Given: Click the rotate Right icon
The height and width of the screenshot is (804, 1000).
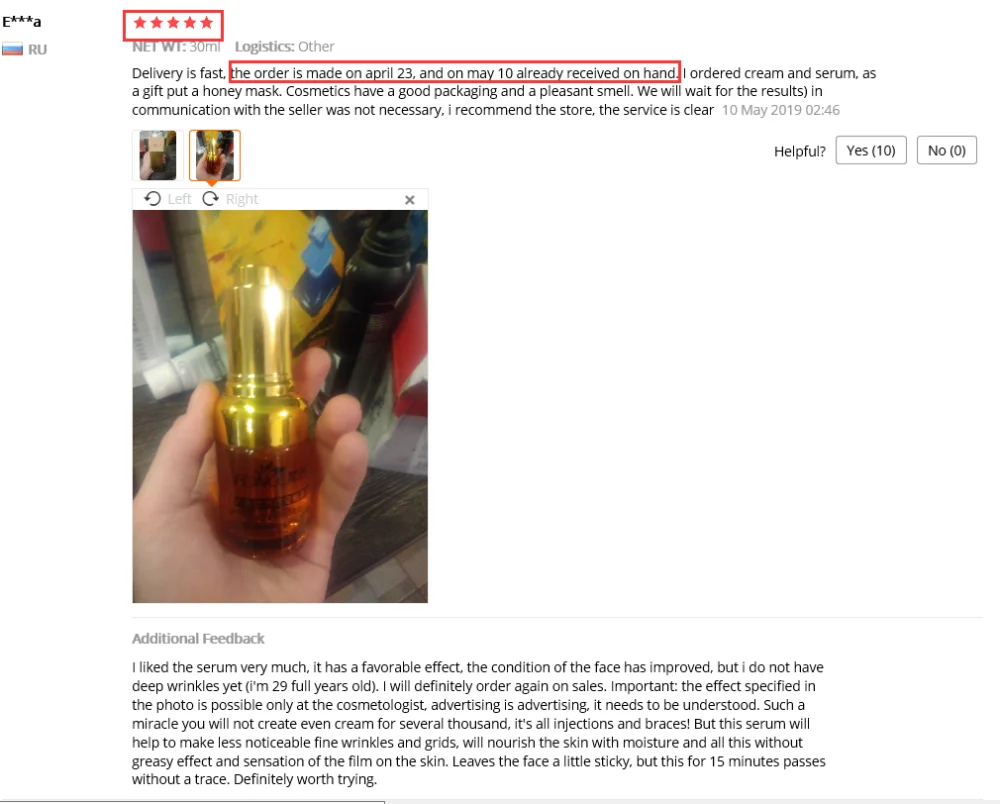Looking at the screenshot, I should click(x=210, y=199).
